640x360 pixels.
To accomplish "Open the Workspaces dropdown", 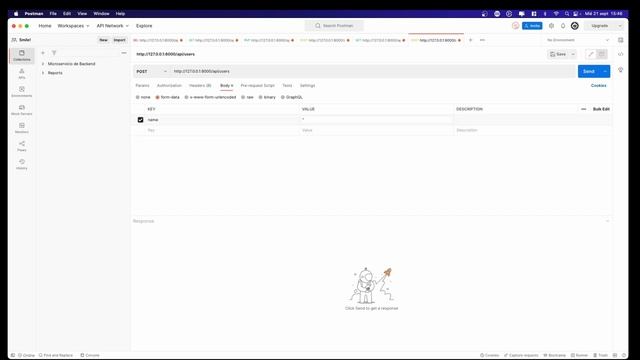I will pos(73,26).
